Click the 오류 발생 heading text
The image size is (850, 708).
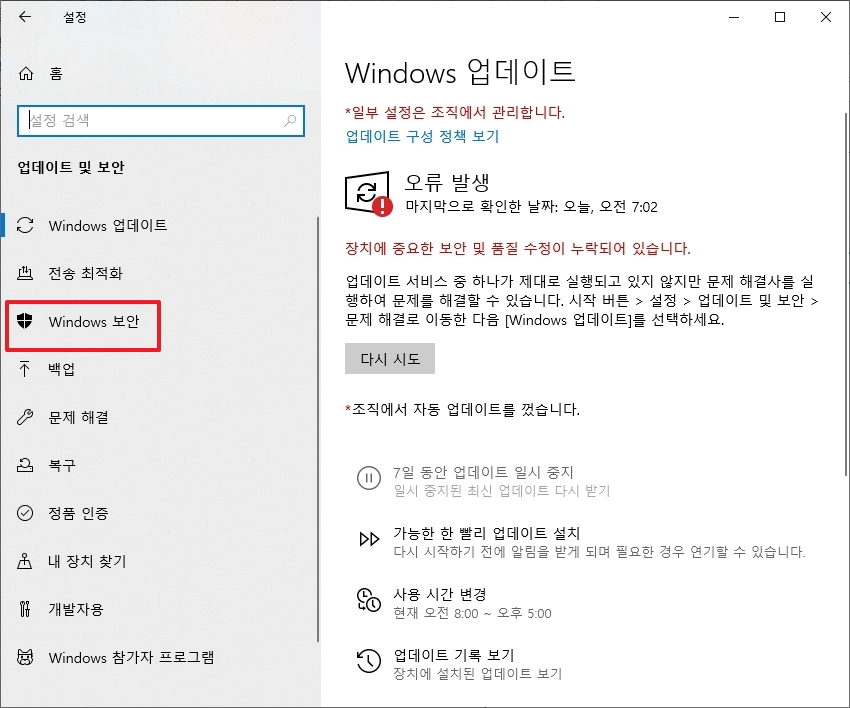pyautogui.click(x=447, y=183)
